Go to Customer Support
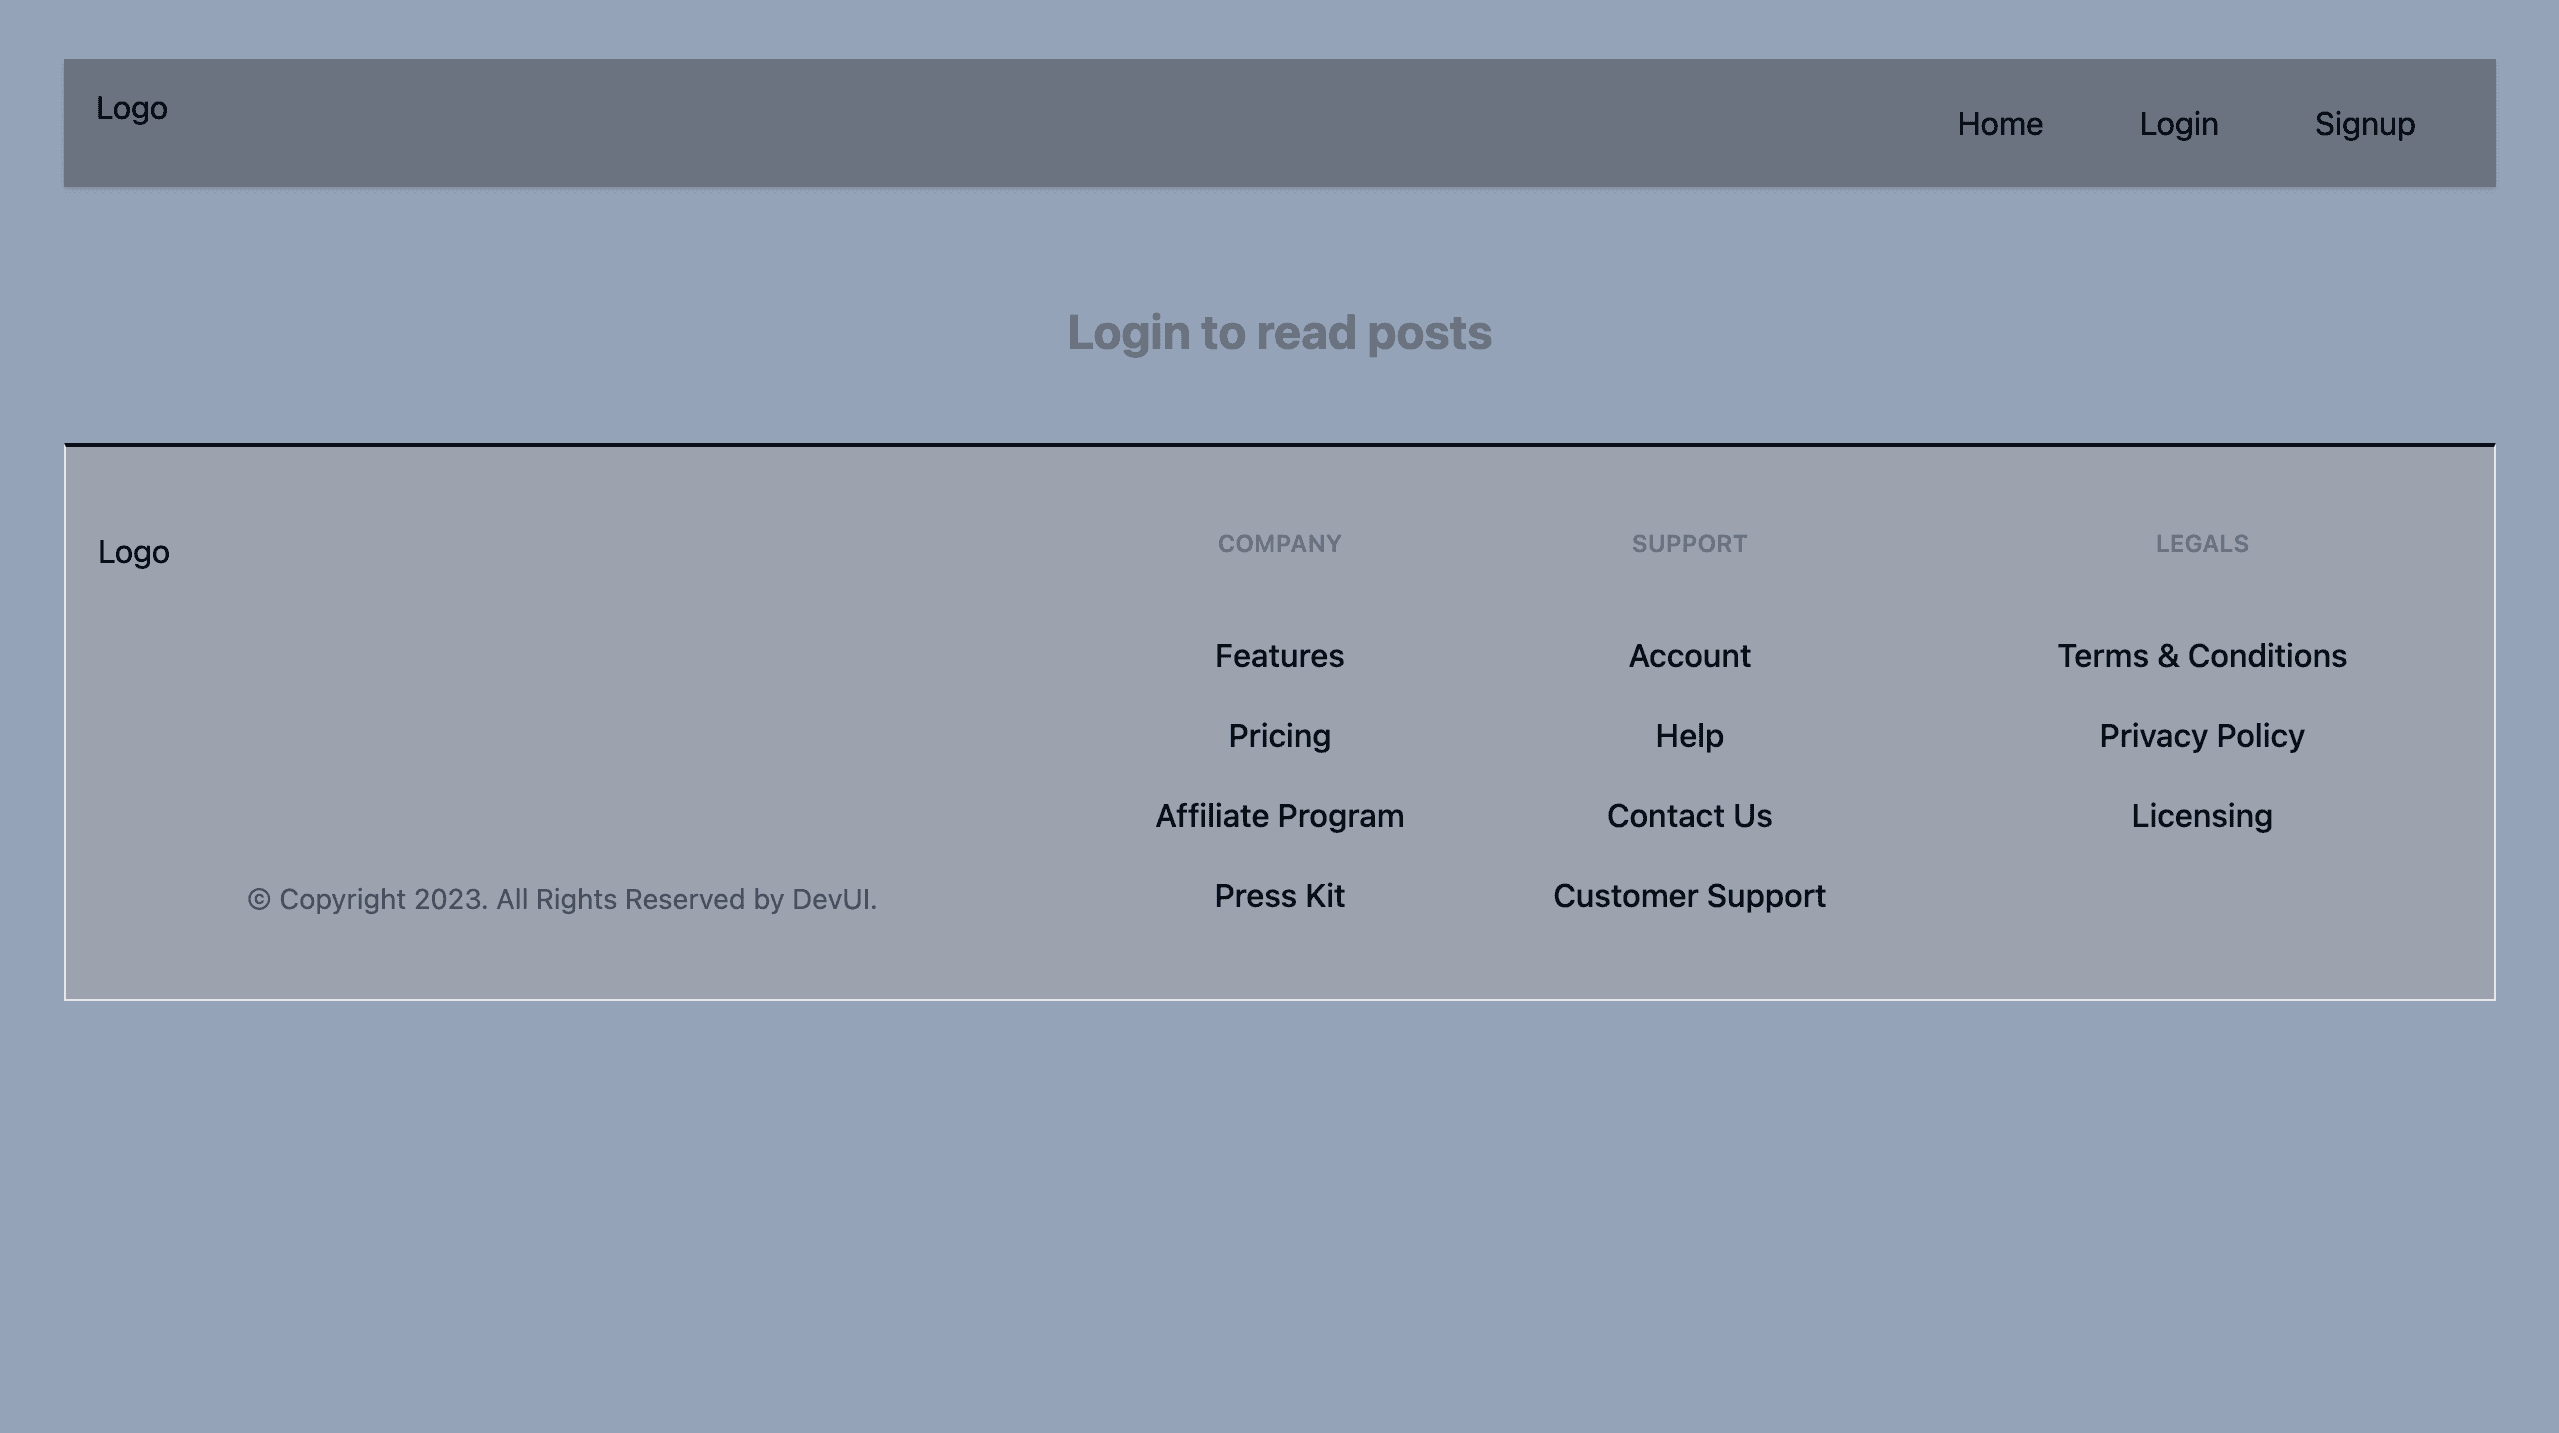The image size is (2559, 1433). [1689, 896]
